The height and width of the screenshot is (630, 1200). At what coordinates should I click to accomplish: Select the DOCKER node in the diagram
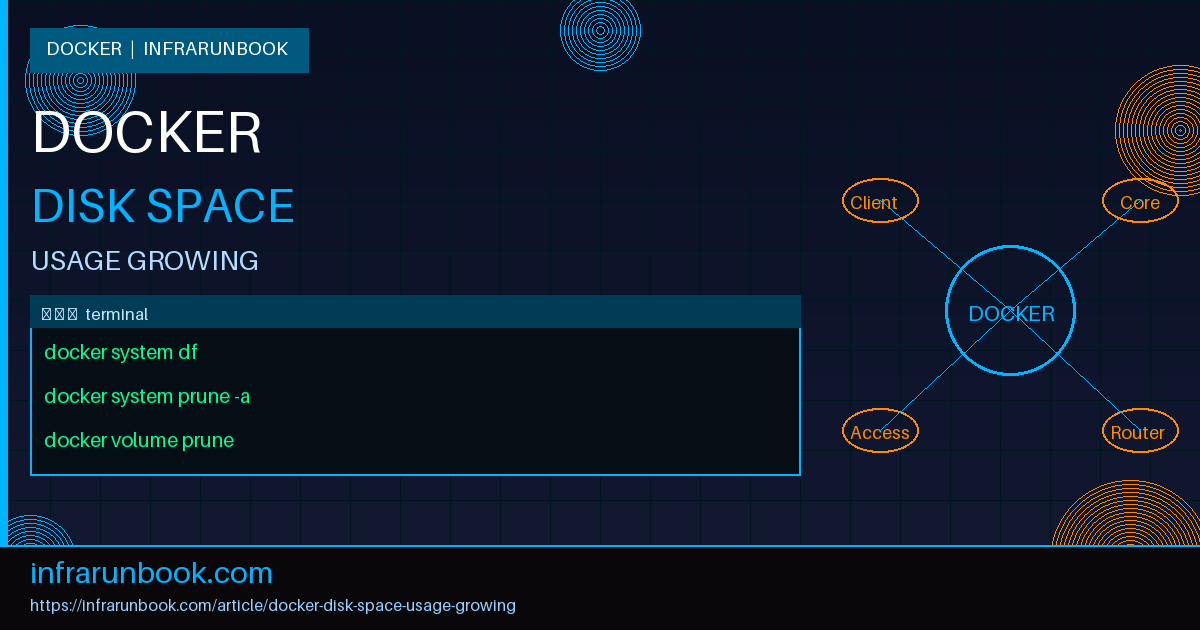coord(1010,312)
